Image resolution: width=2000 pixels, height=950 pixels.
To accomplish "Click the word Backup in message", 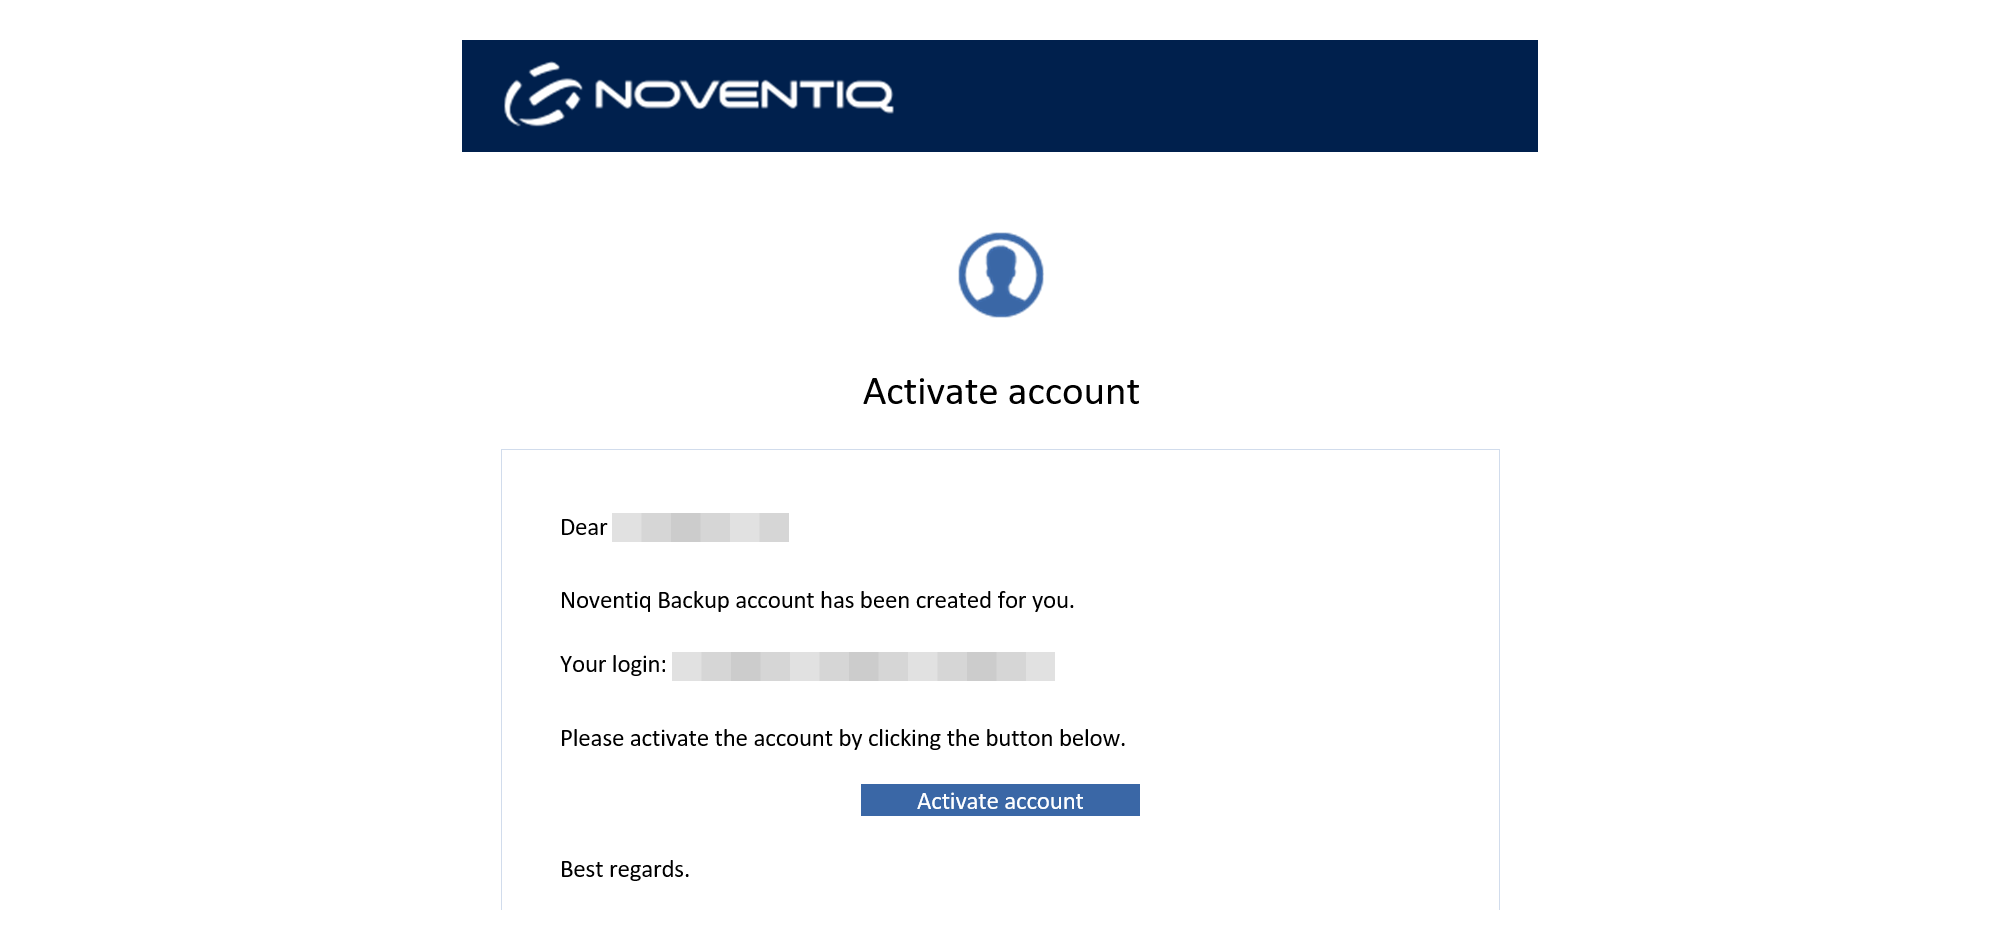I will click(x=693, y=601).
